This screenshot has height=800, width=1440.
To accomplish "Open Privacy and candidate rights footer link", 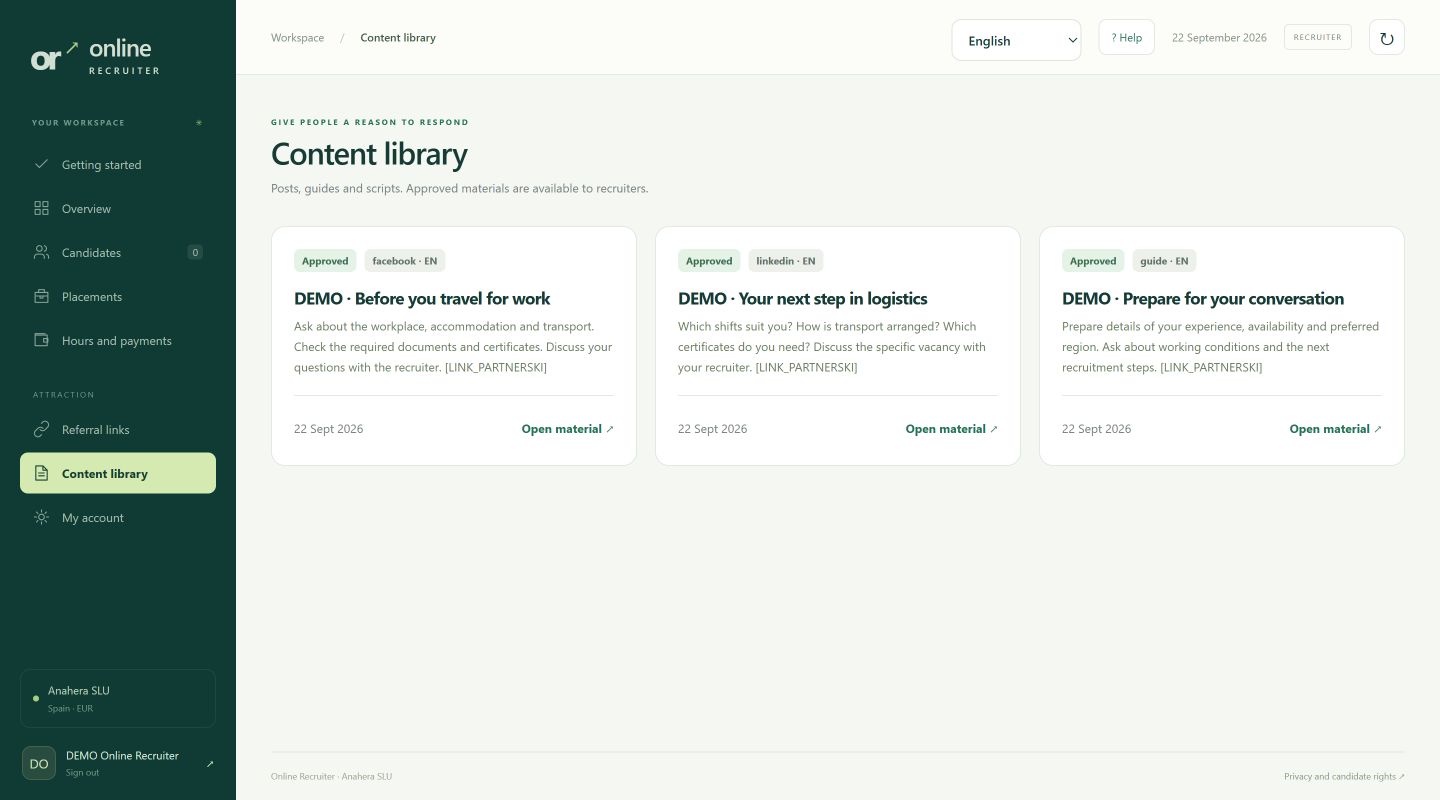I will click(x=1344, y=776).
